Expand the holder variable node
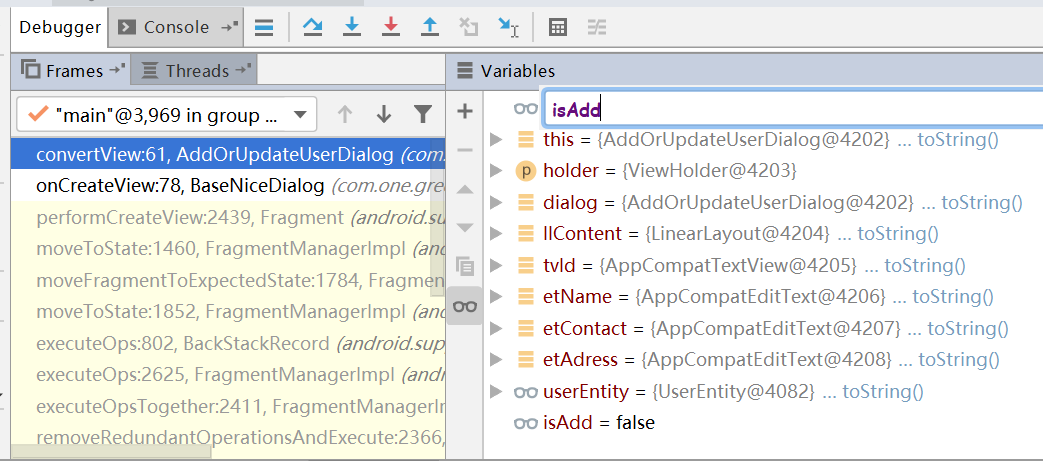 [495, 171]
